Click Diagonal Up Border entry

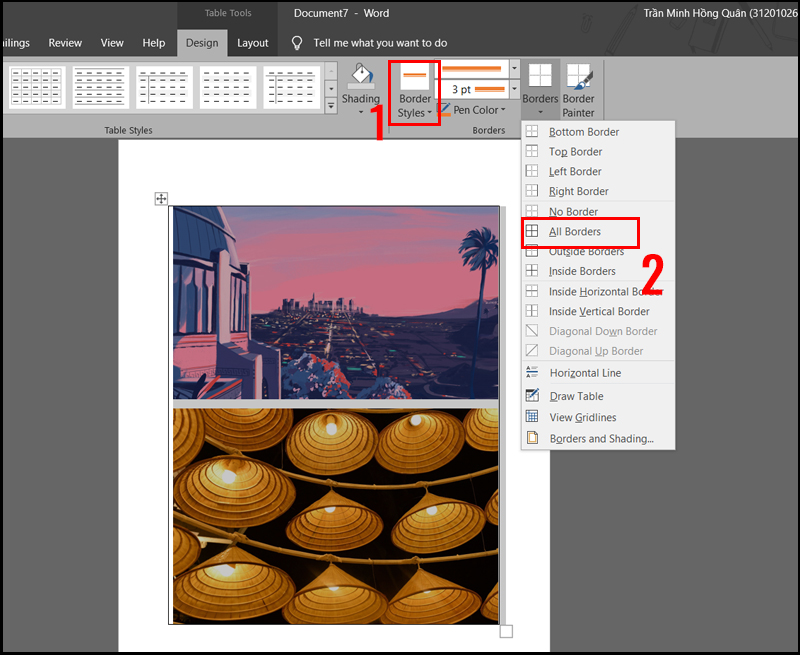click(598, 351)
